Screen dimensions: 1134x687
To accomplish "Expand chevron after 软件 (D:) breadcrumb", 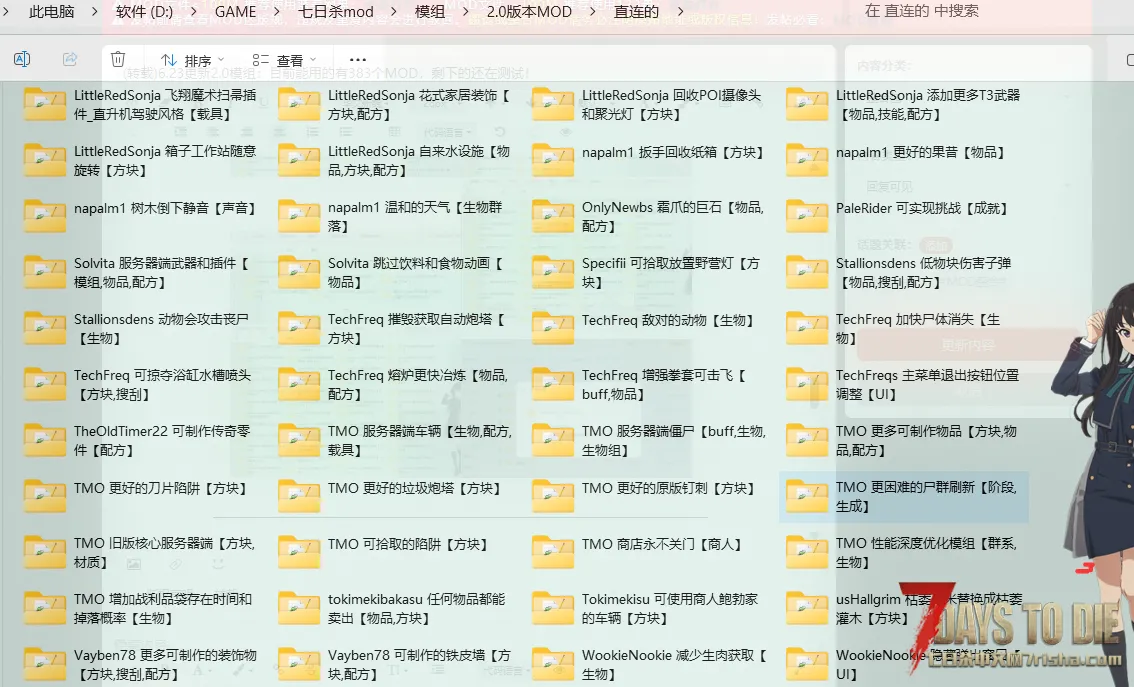I will [194, 12].
